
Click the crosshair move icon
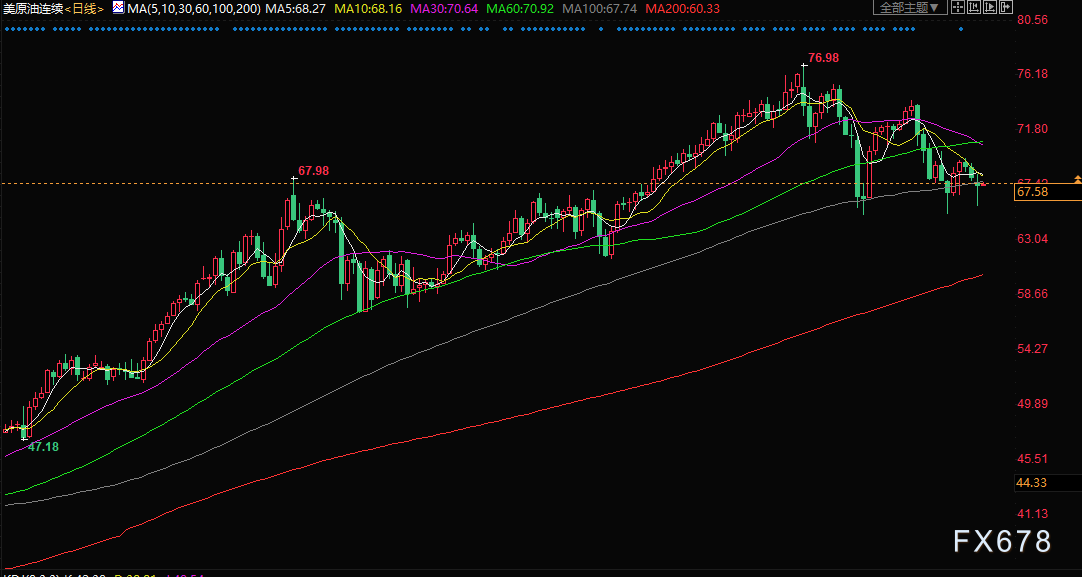[957, 8]
